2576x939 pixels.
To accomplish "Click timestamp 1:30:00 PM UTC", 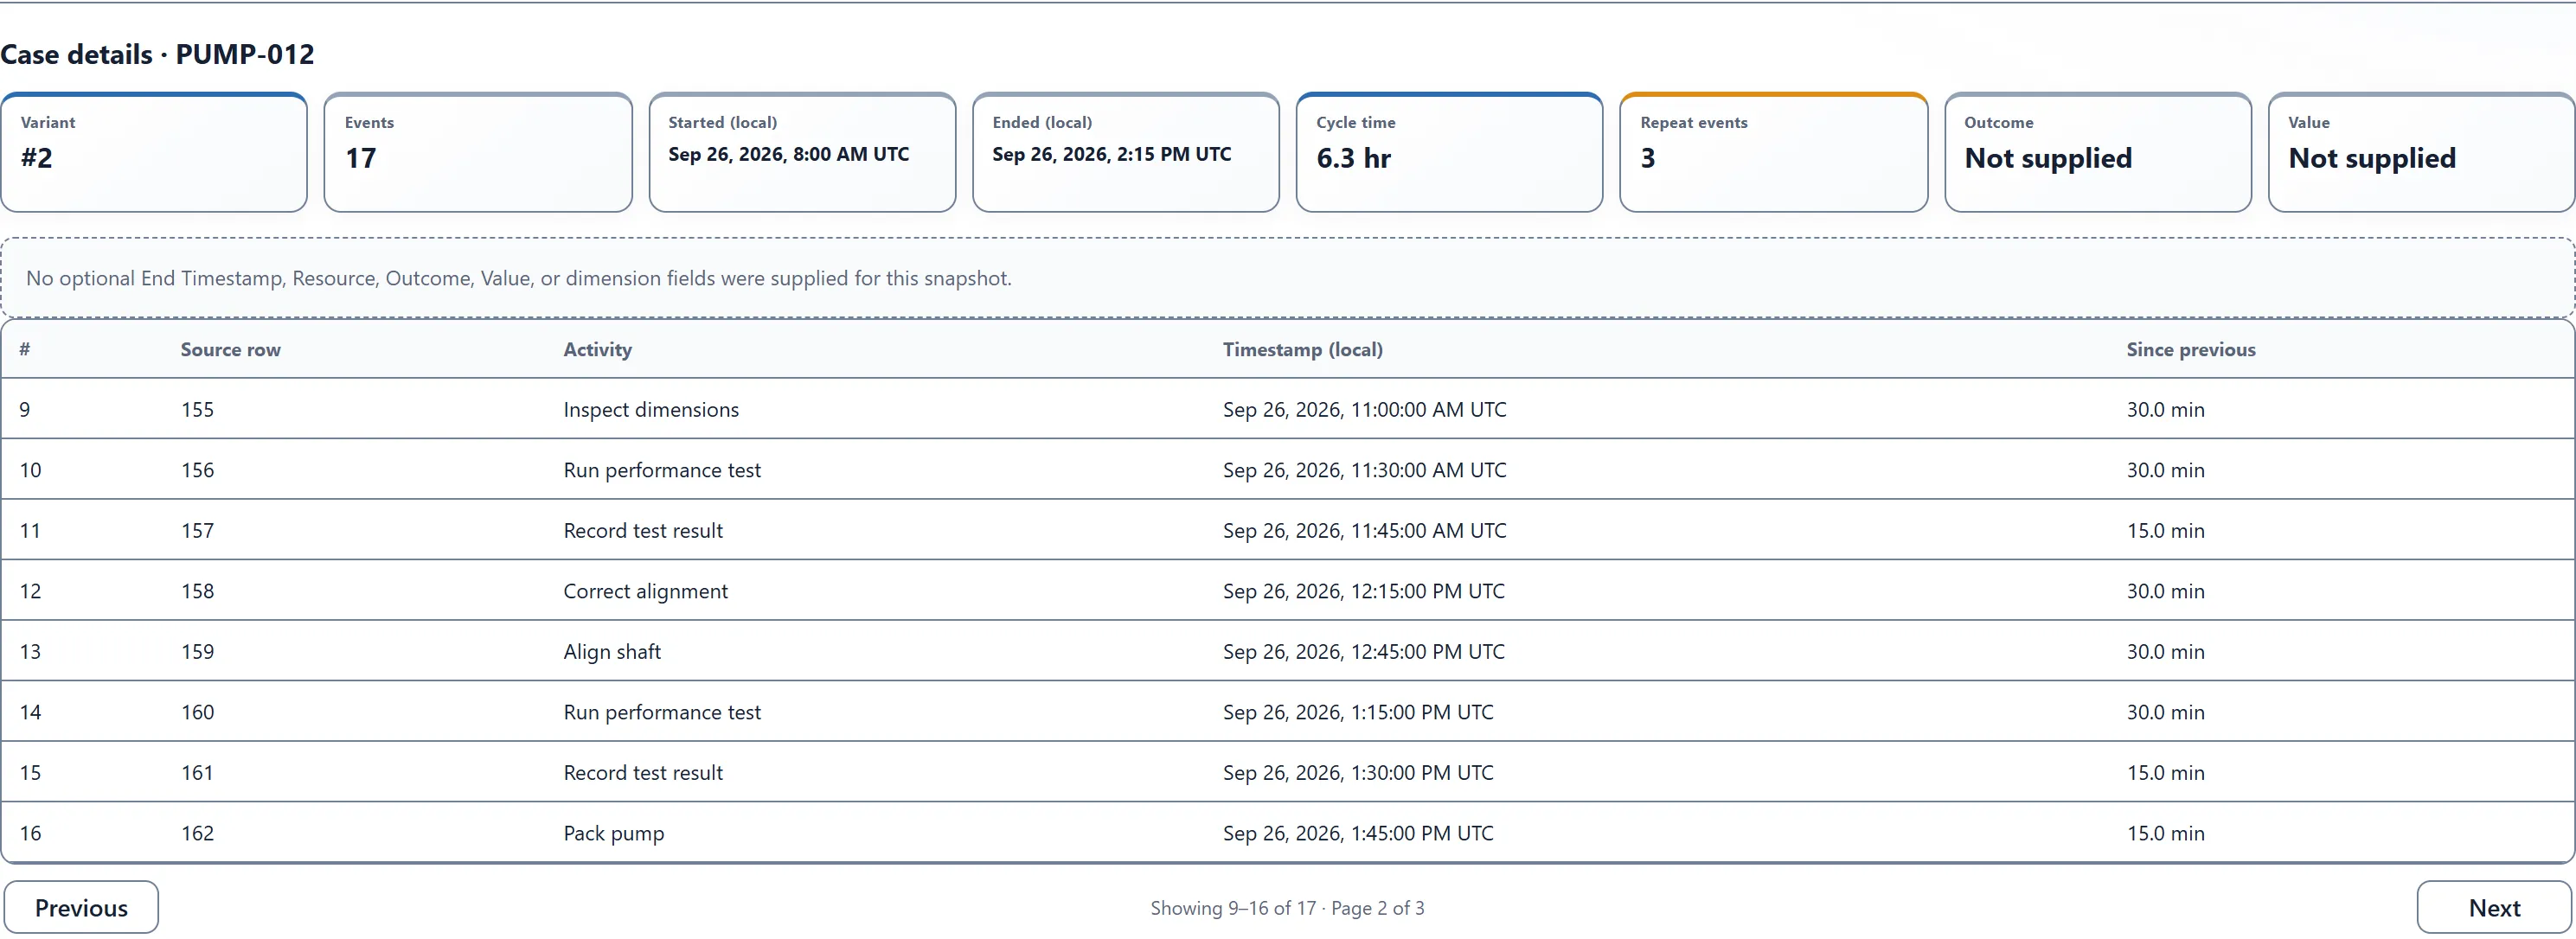I will (1358, 773).
